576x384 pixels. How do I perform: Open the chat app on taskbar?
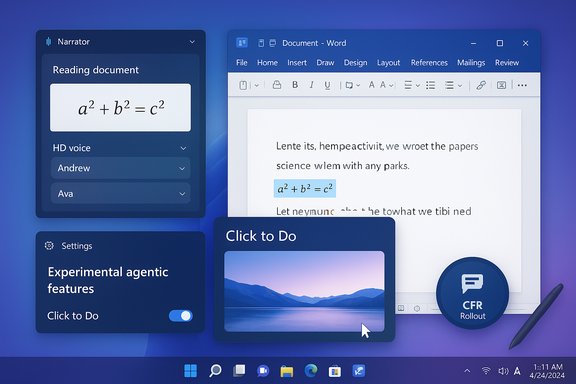pyautogui.click(x=263, y=371)
